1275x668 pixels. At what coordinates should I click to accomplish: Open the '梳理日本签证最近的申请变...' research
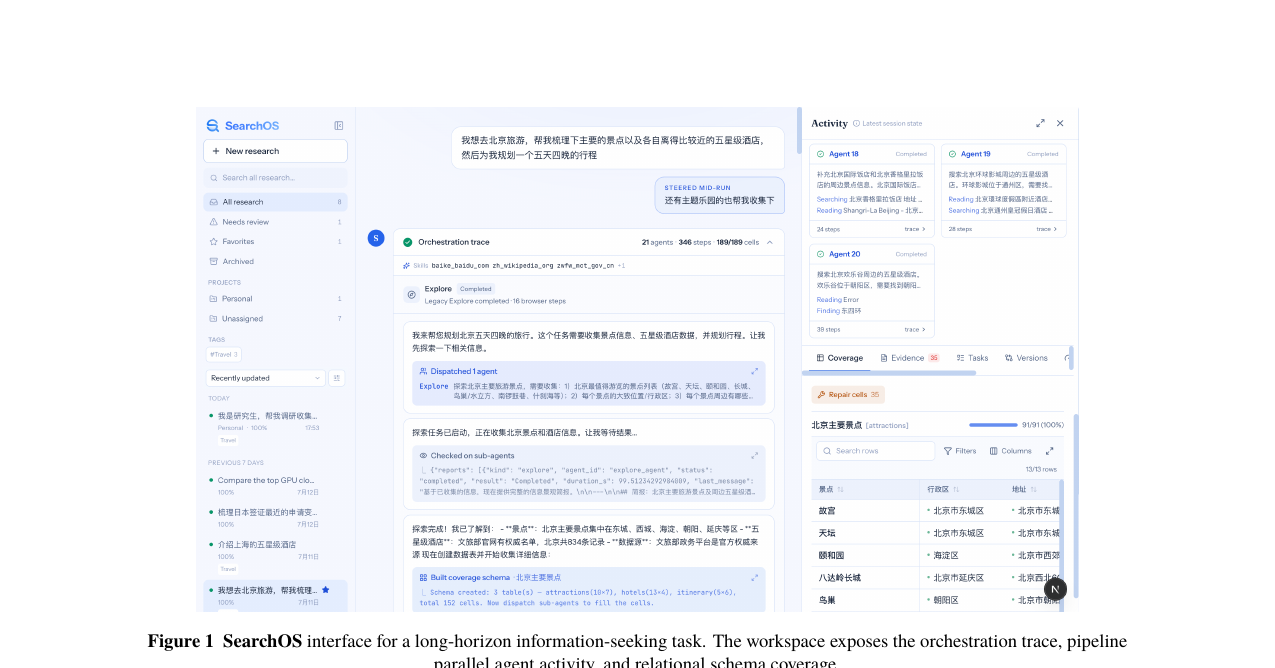(275, 518)
